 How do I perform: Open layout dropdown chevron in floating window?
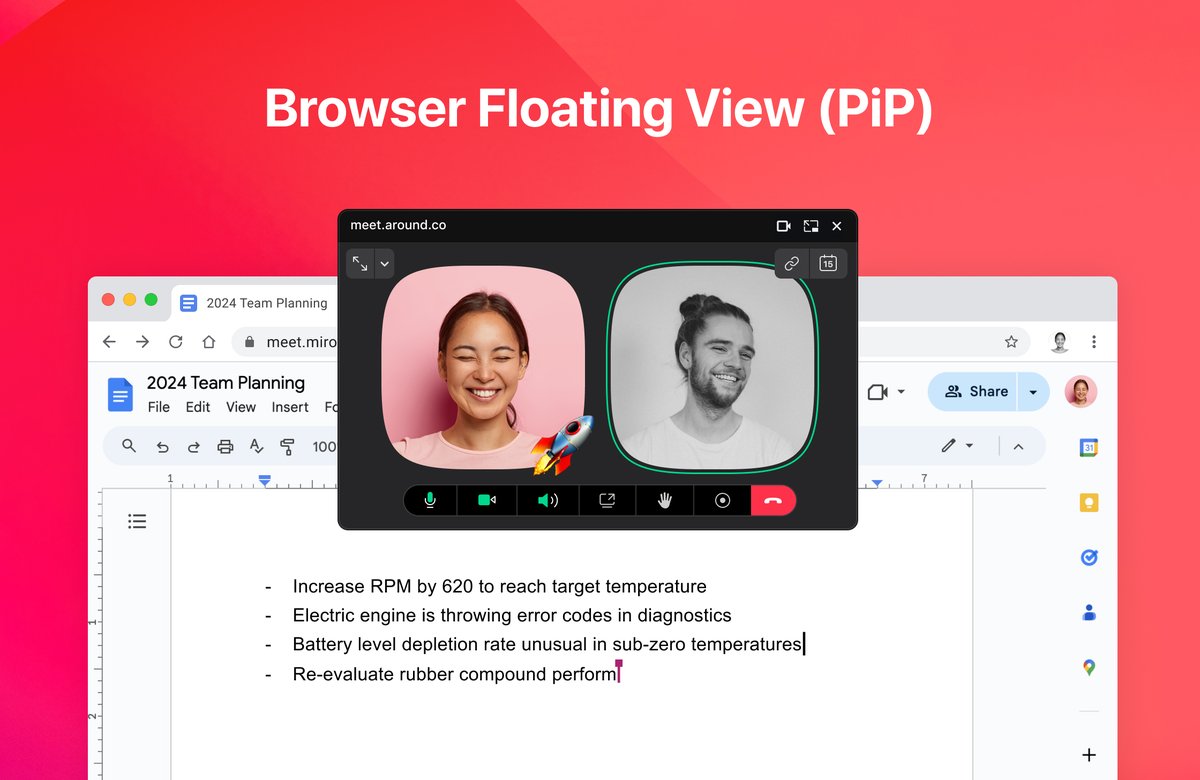click(384, 264)
